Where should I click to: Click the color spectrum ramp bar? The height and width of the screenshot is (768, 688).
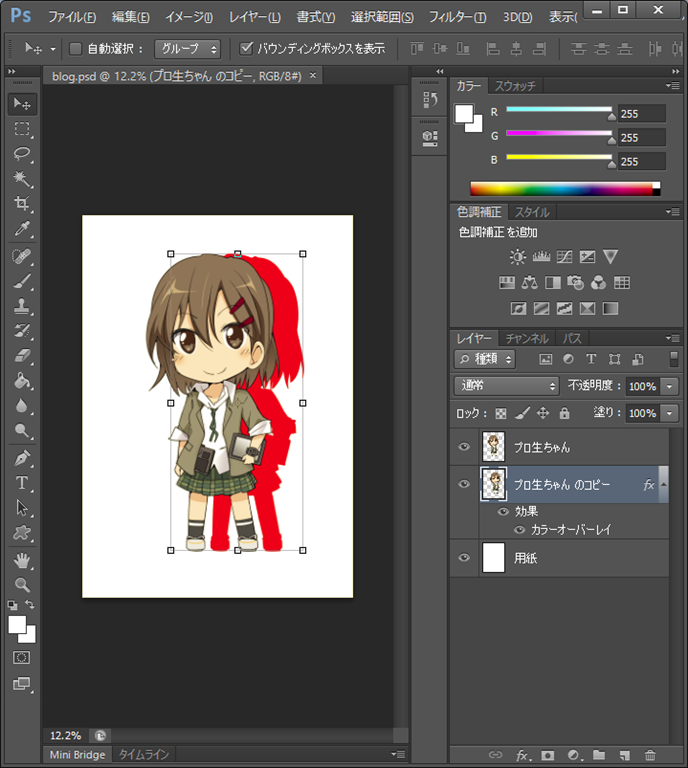[x=565, y=188]
